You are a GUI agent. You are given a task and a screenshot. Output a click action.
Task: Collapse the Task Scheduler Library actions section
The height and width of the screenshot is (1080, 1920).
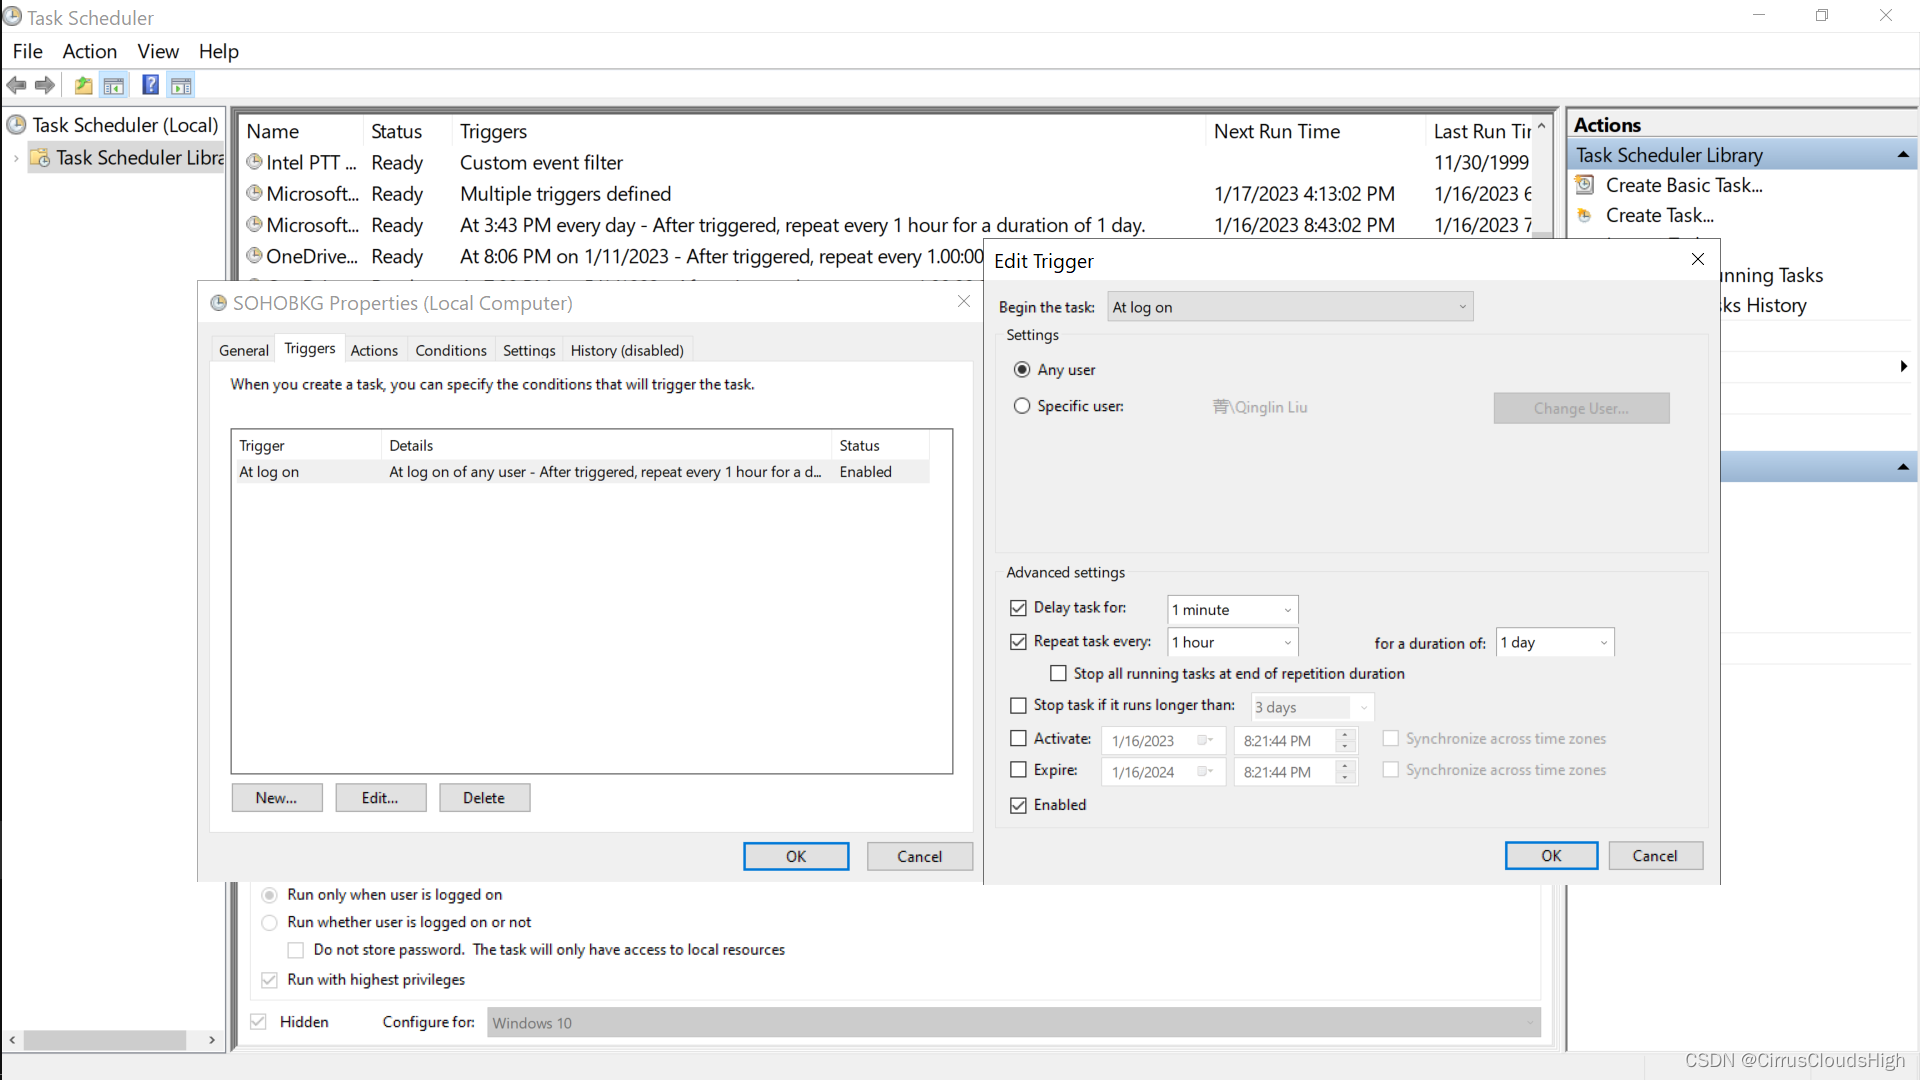[1903, 155]
